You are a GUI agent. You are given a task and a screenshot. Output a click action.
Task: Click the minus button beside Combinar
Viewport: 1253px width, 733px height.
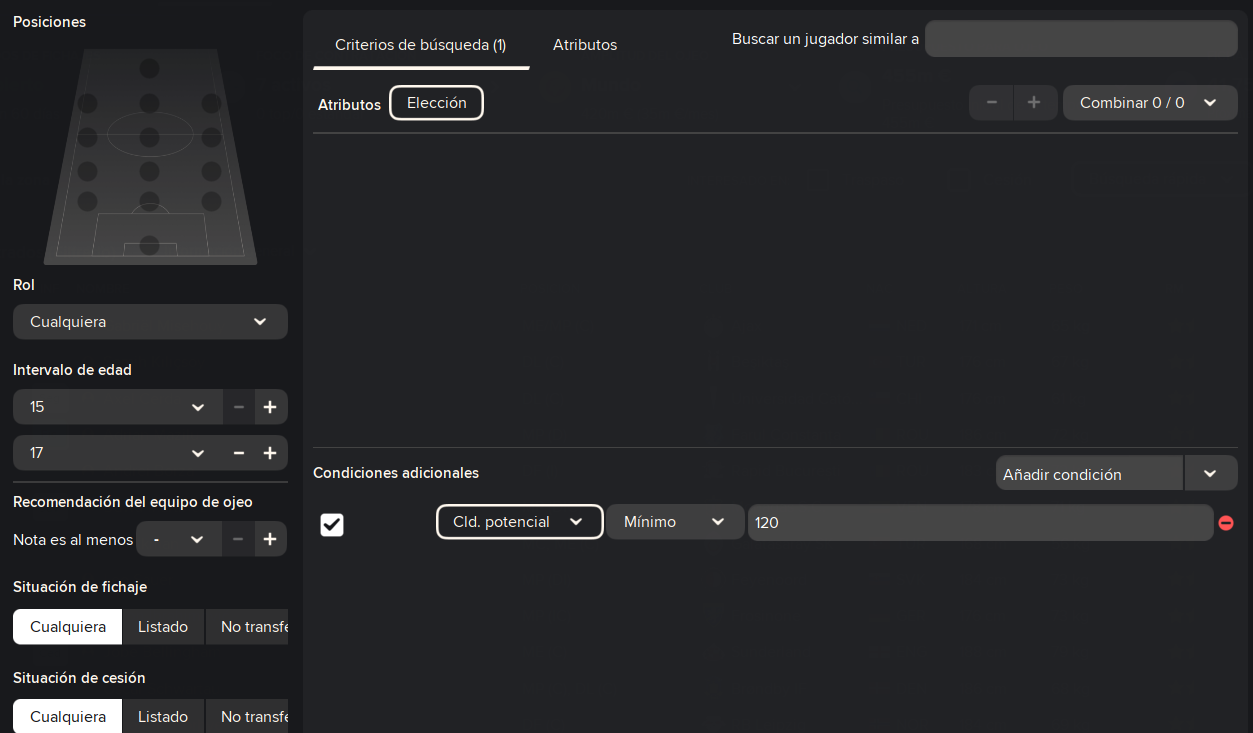[x=991, y=102]
